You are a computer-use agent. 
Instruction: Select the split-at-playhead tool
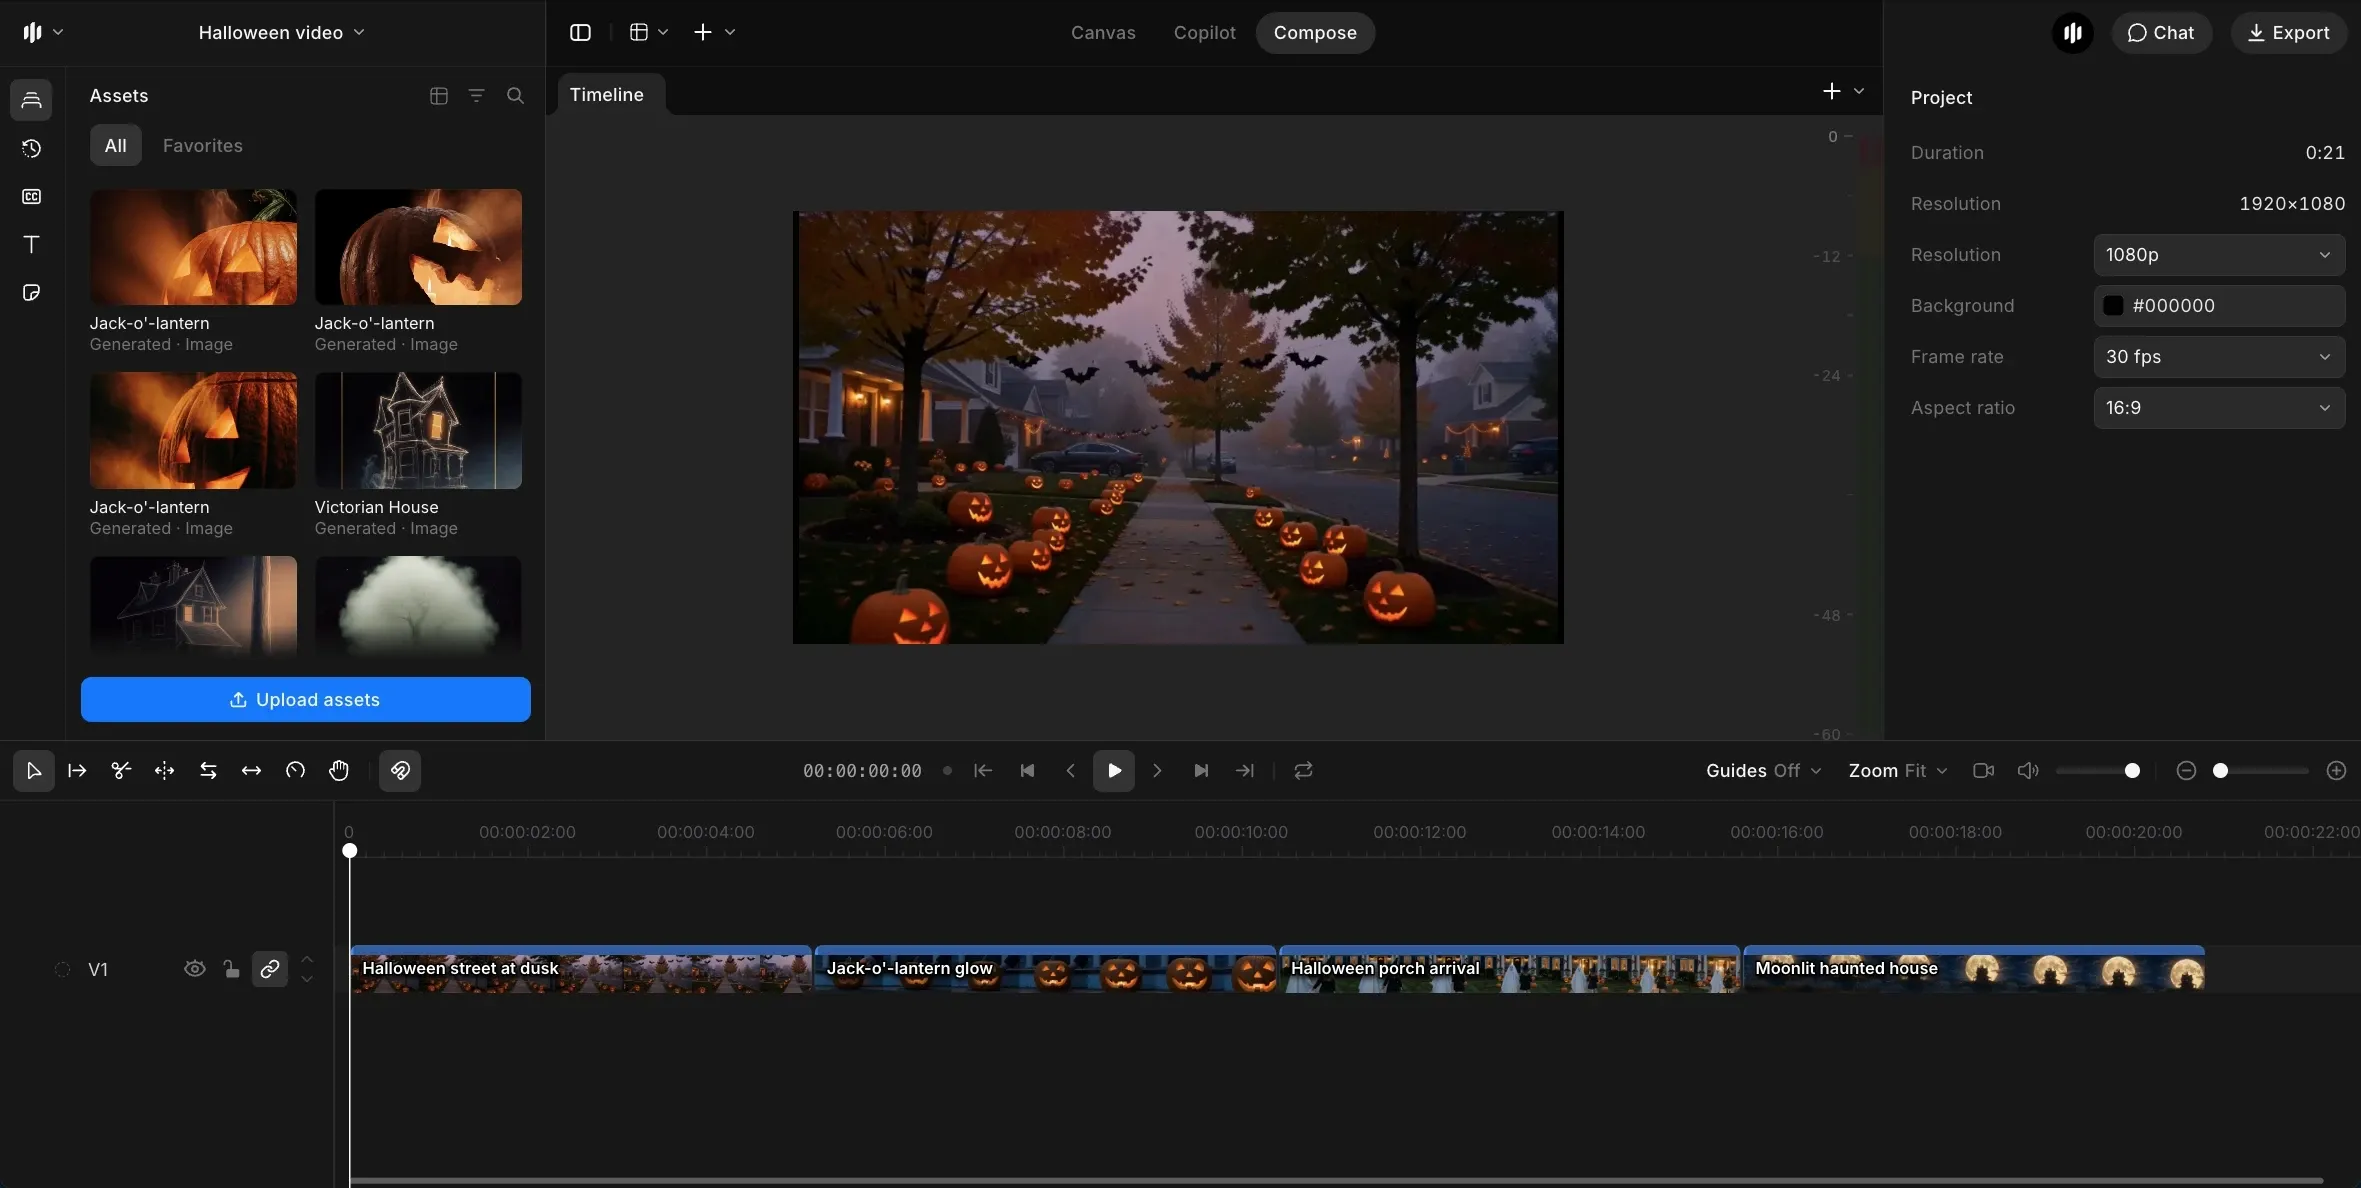tap(164, 771)
